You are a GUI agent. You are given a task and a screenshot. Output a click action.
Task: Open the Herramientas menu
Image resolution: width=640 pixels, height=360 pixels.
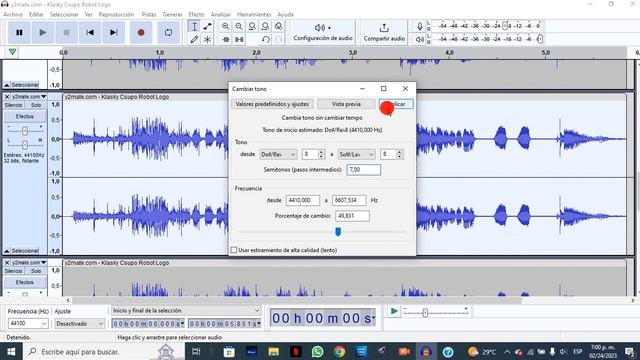[254, 14]
